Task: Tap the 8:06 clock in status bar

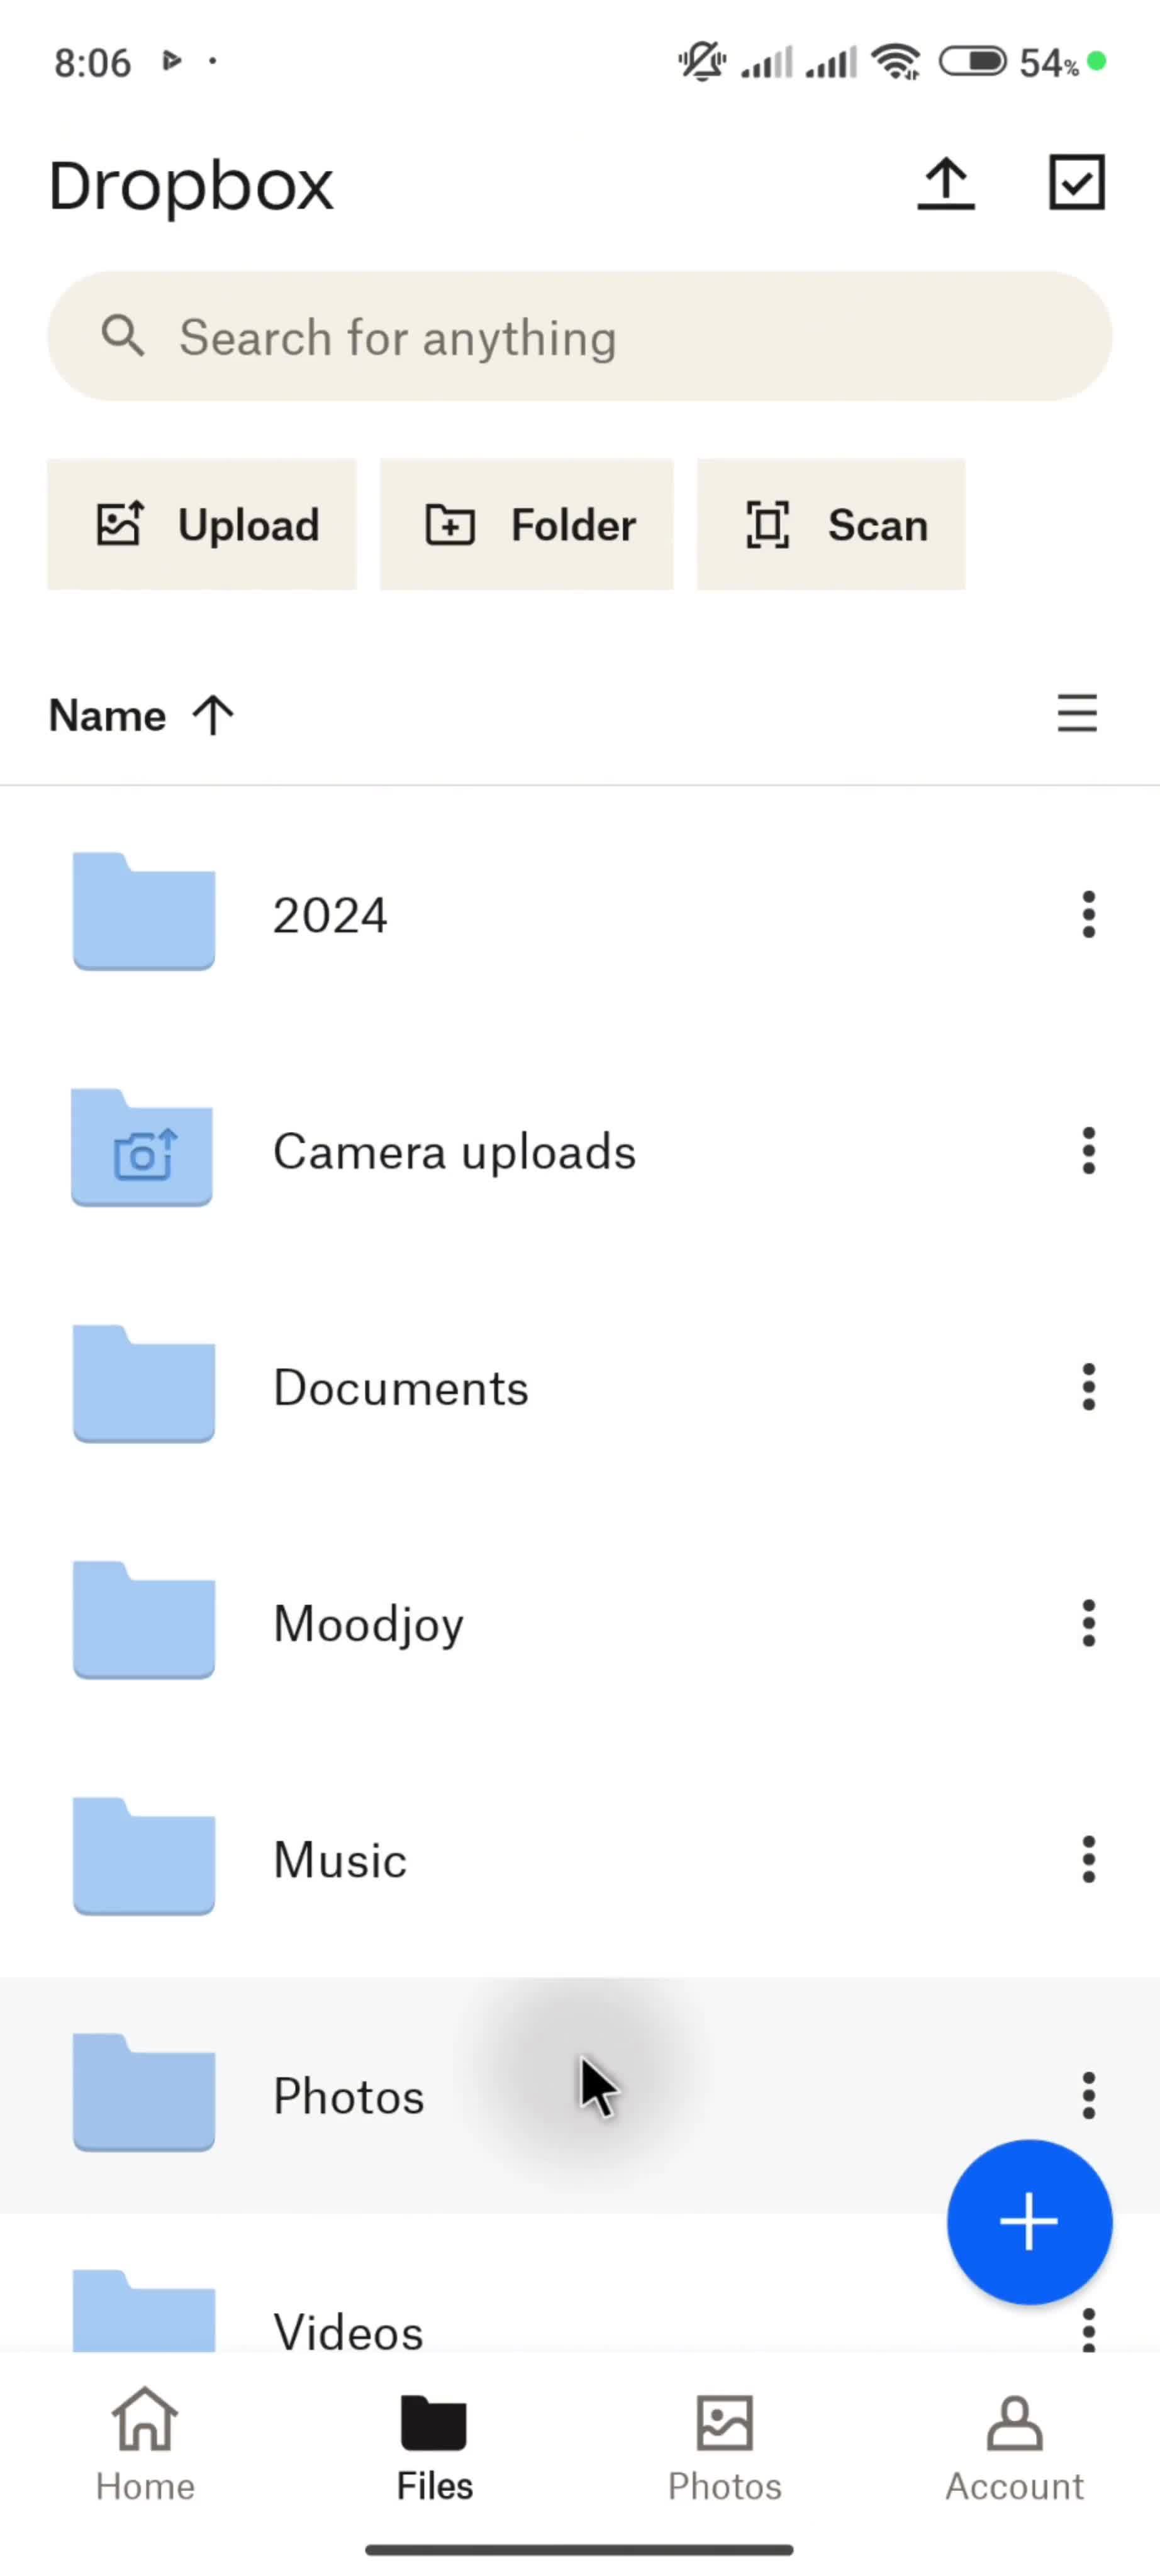Action: pos(92,63)
